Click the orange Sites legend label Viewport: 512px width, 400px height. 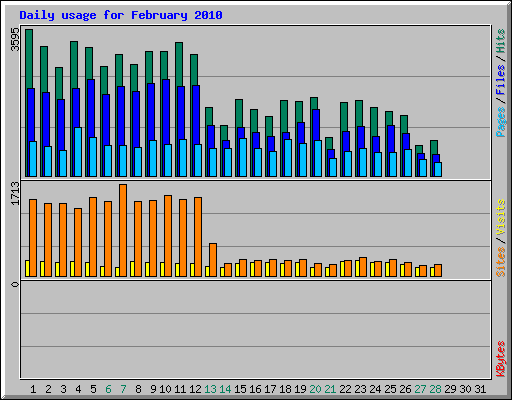click(x=500, y=262)
